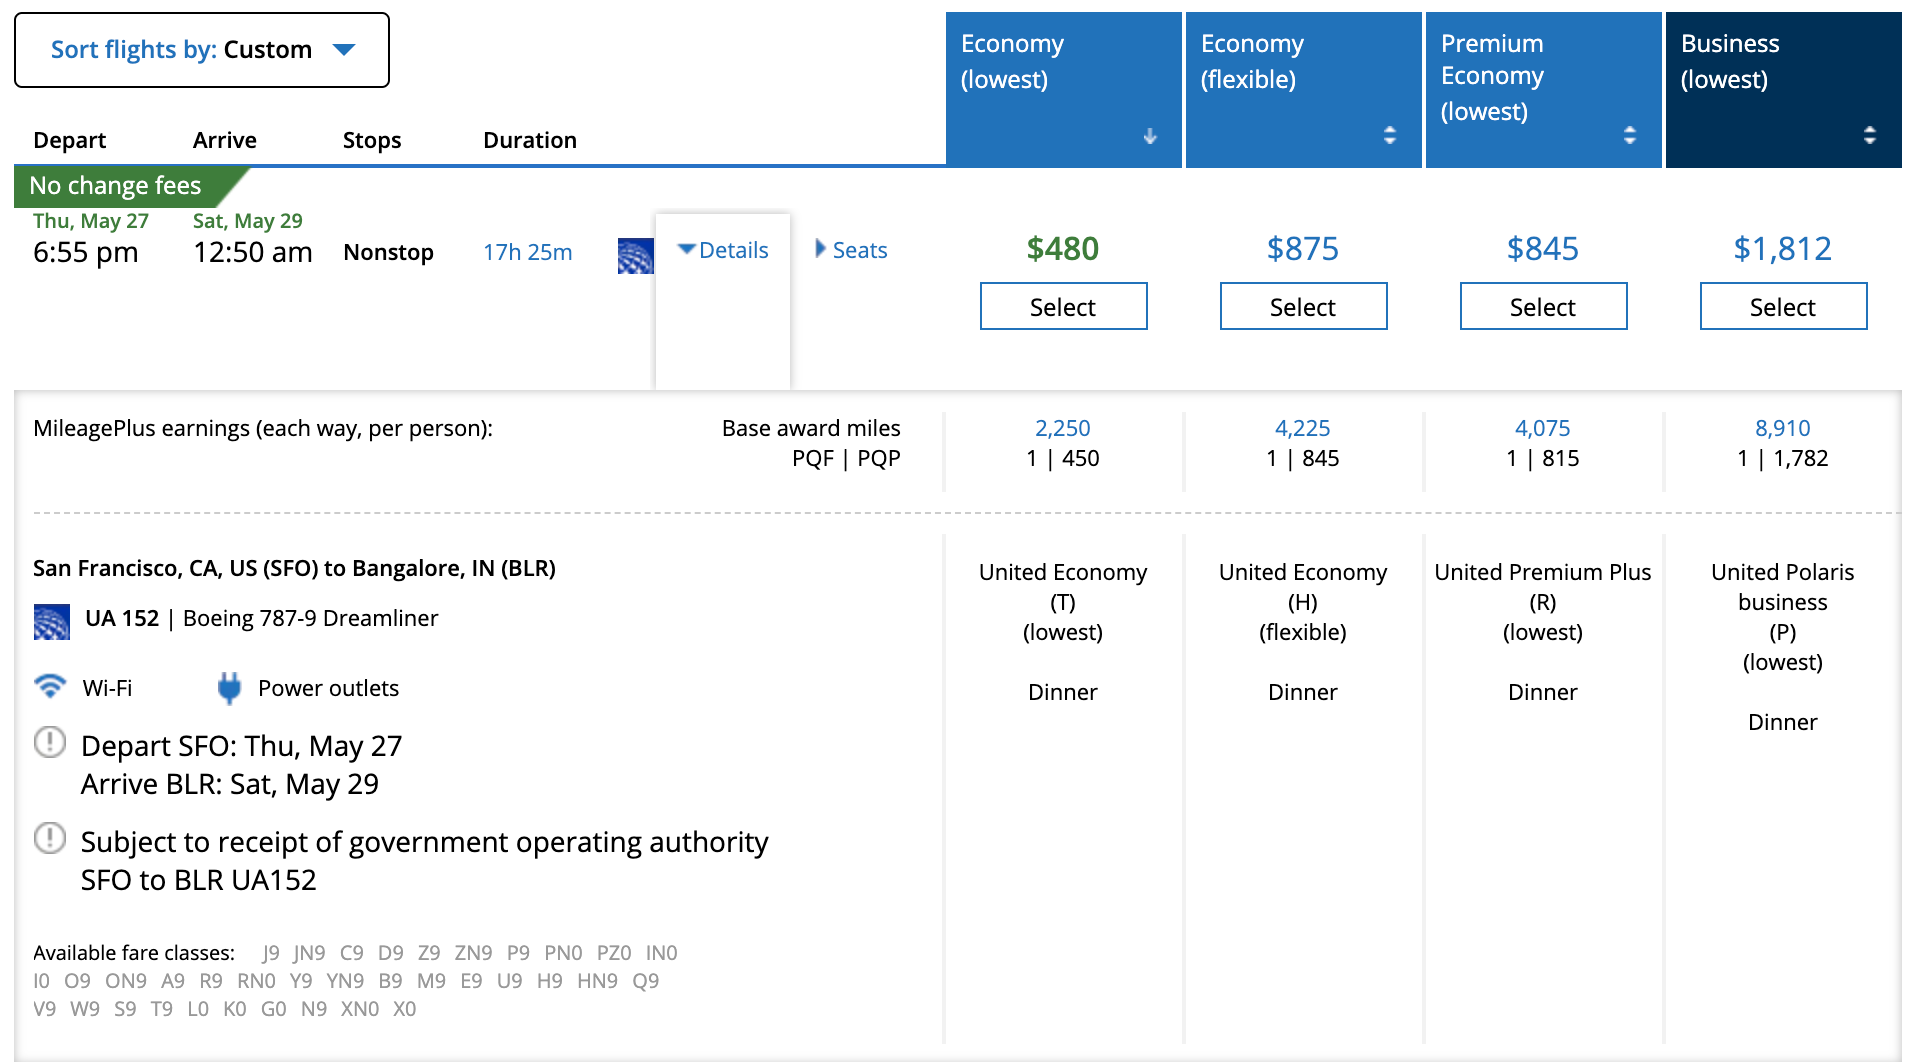Click the Power outlets plug icon
The width and height of the screenshot is (1912, 1062).
pos(229,688)
